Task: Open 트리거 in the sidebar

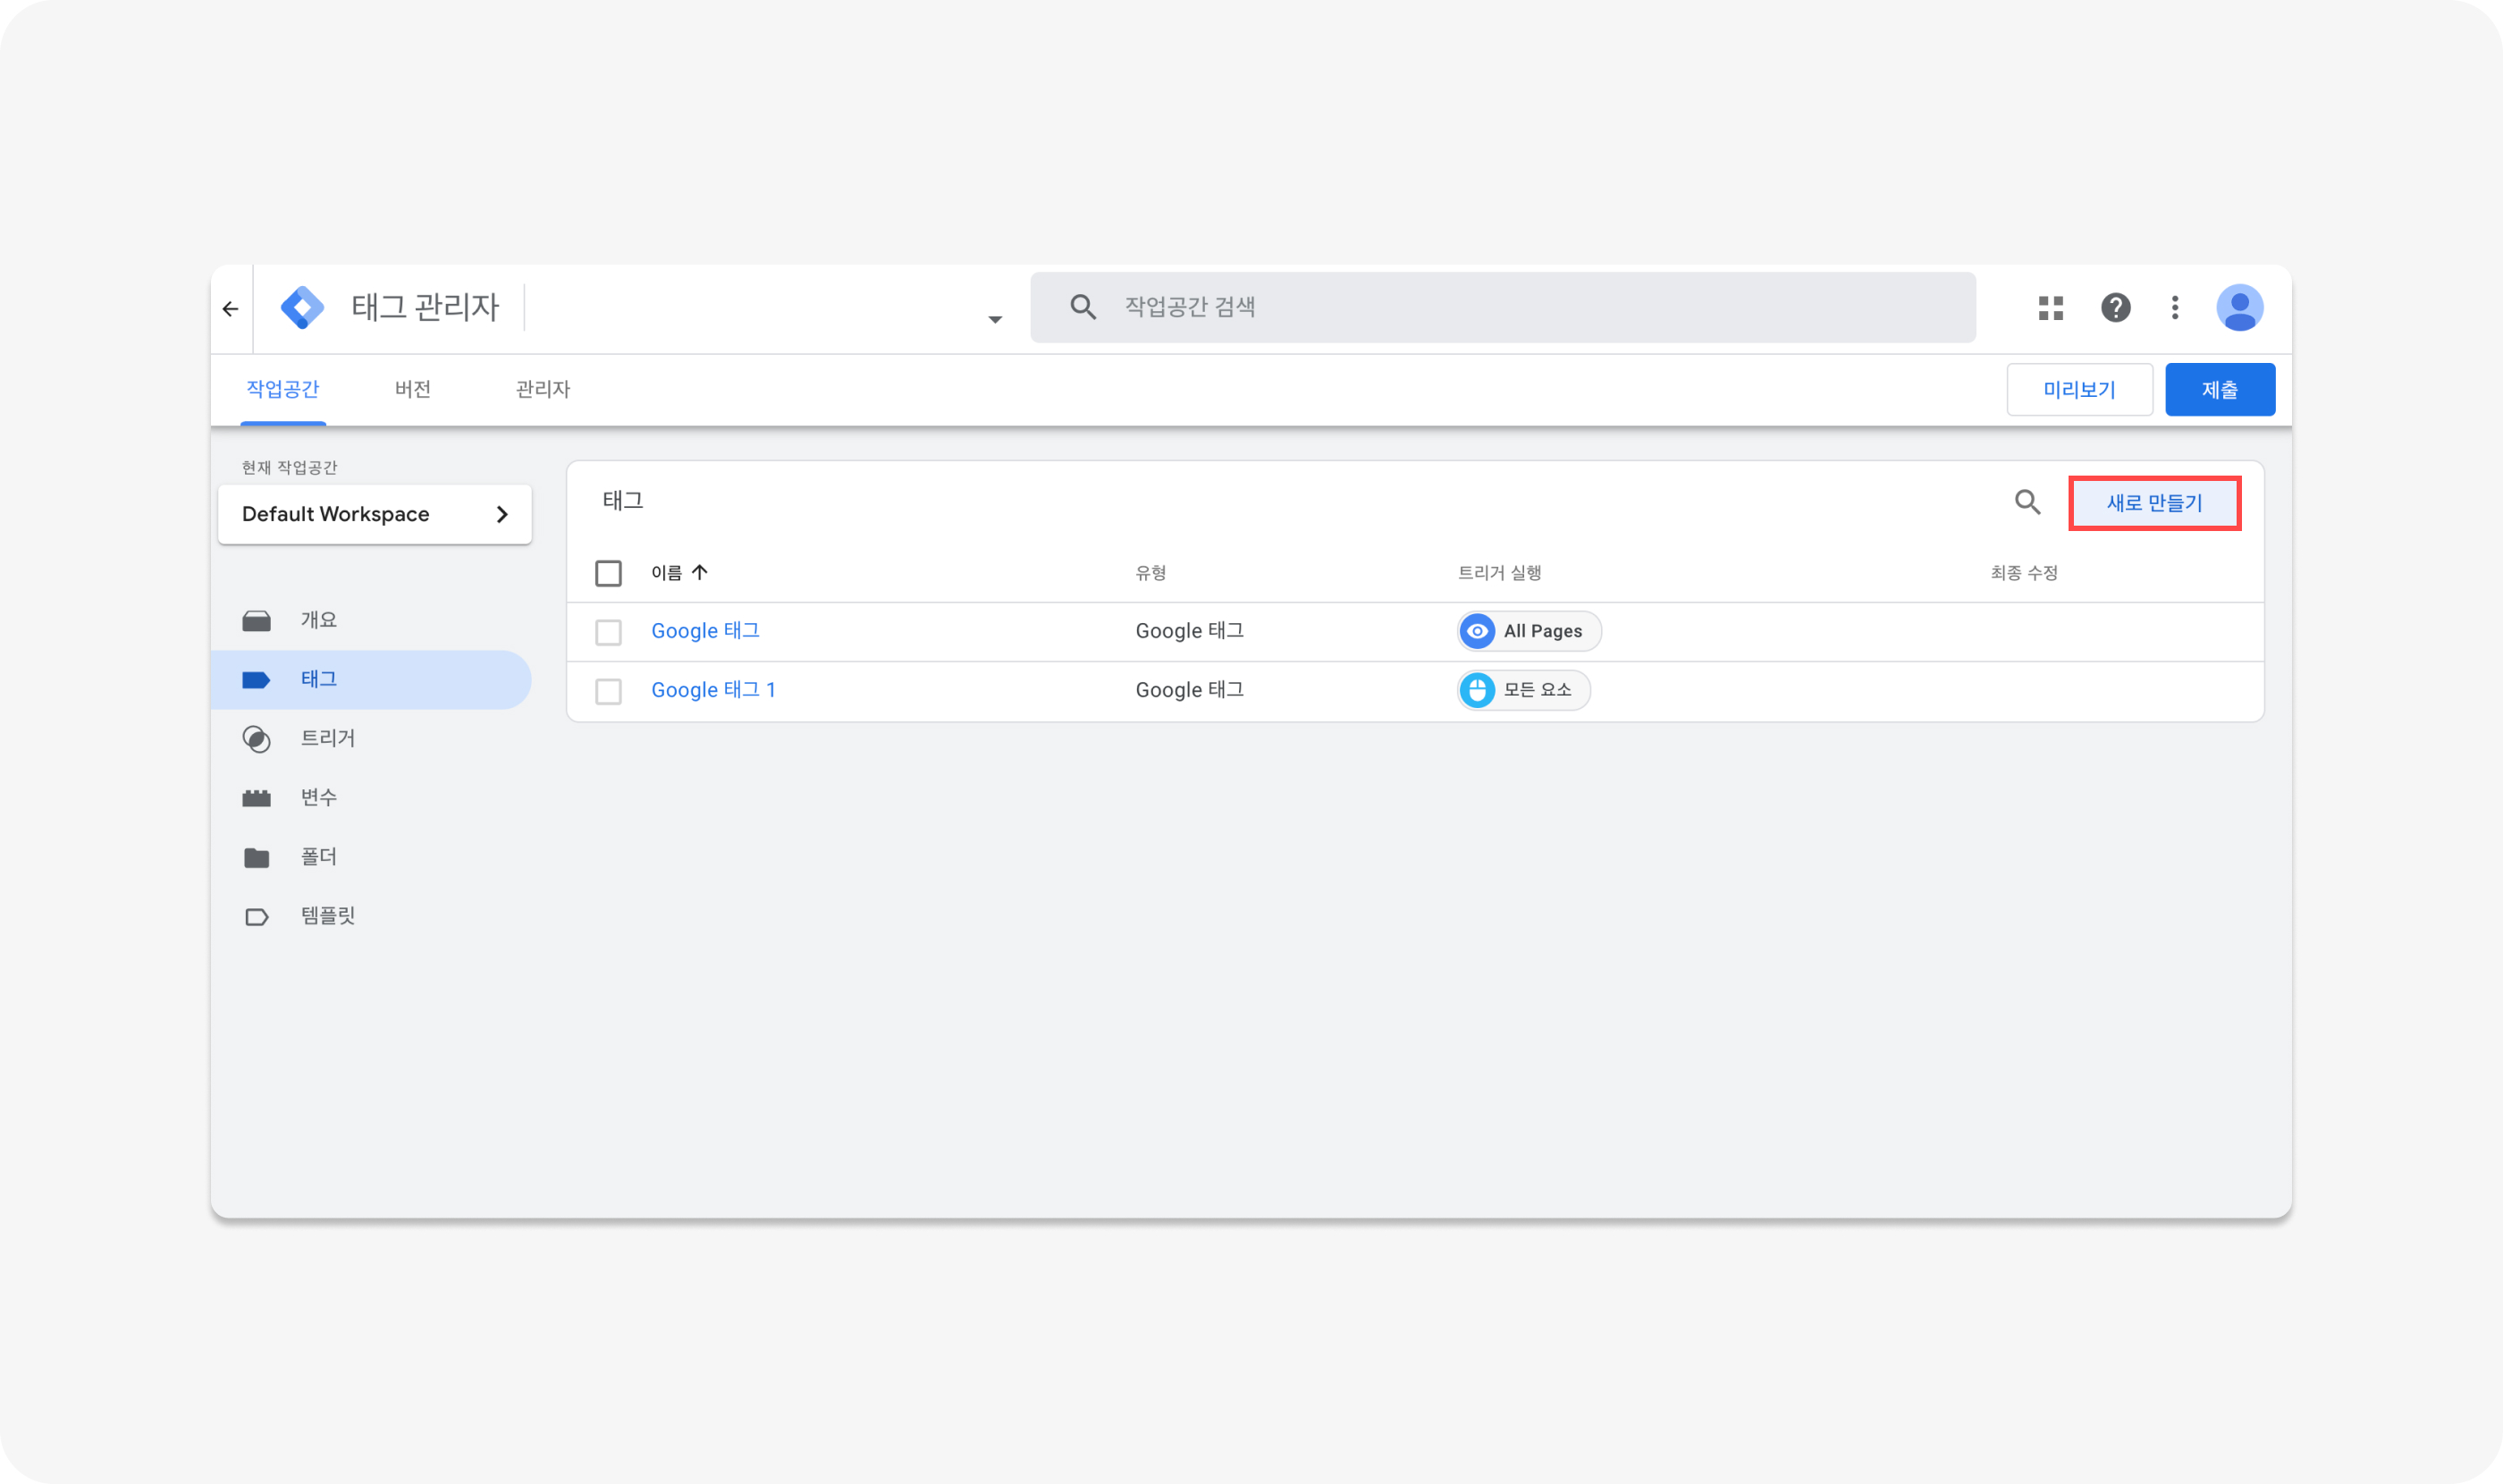Action: [x=371, y=739]
